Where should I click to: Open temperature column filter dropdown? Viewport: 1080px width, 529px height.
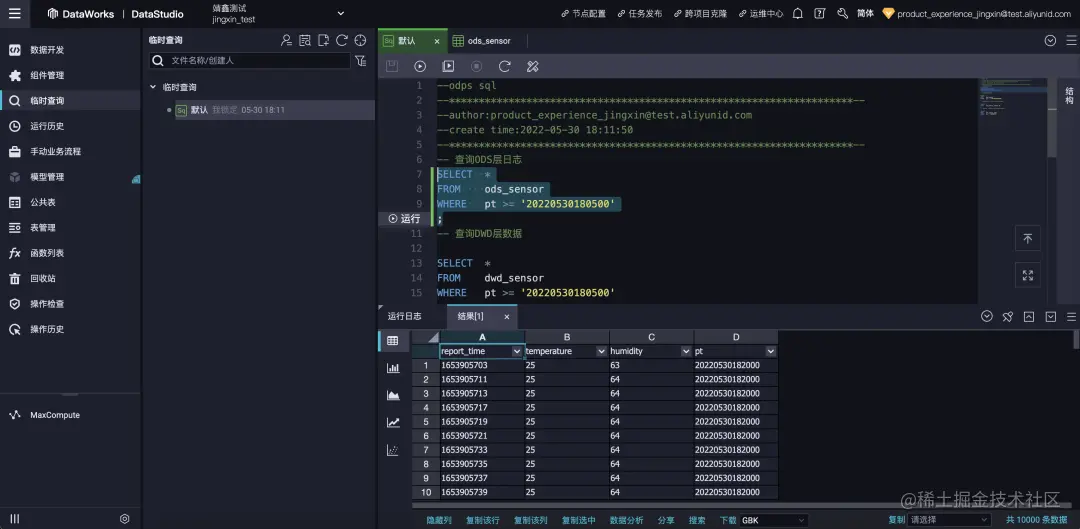pyautogui.click(x=602, y=351)
